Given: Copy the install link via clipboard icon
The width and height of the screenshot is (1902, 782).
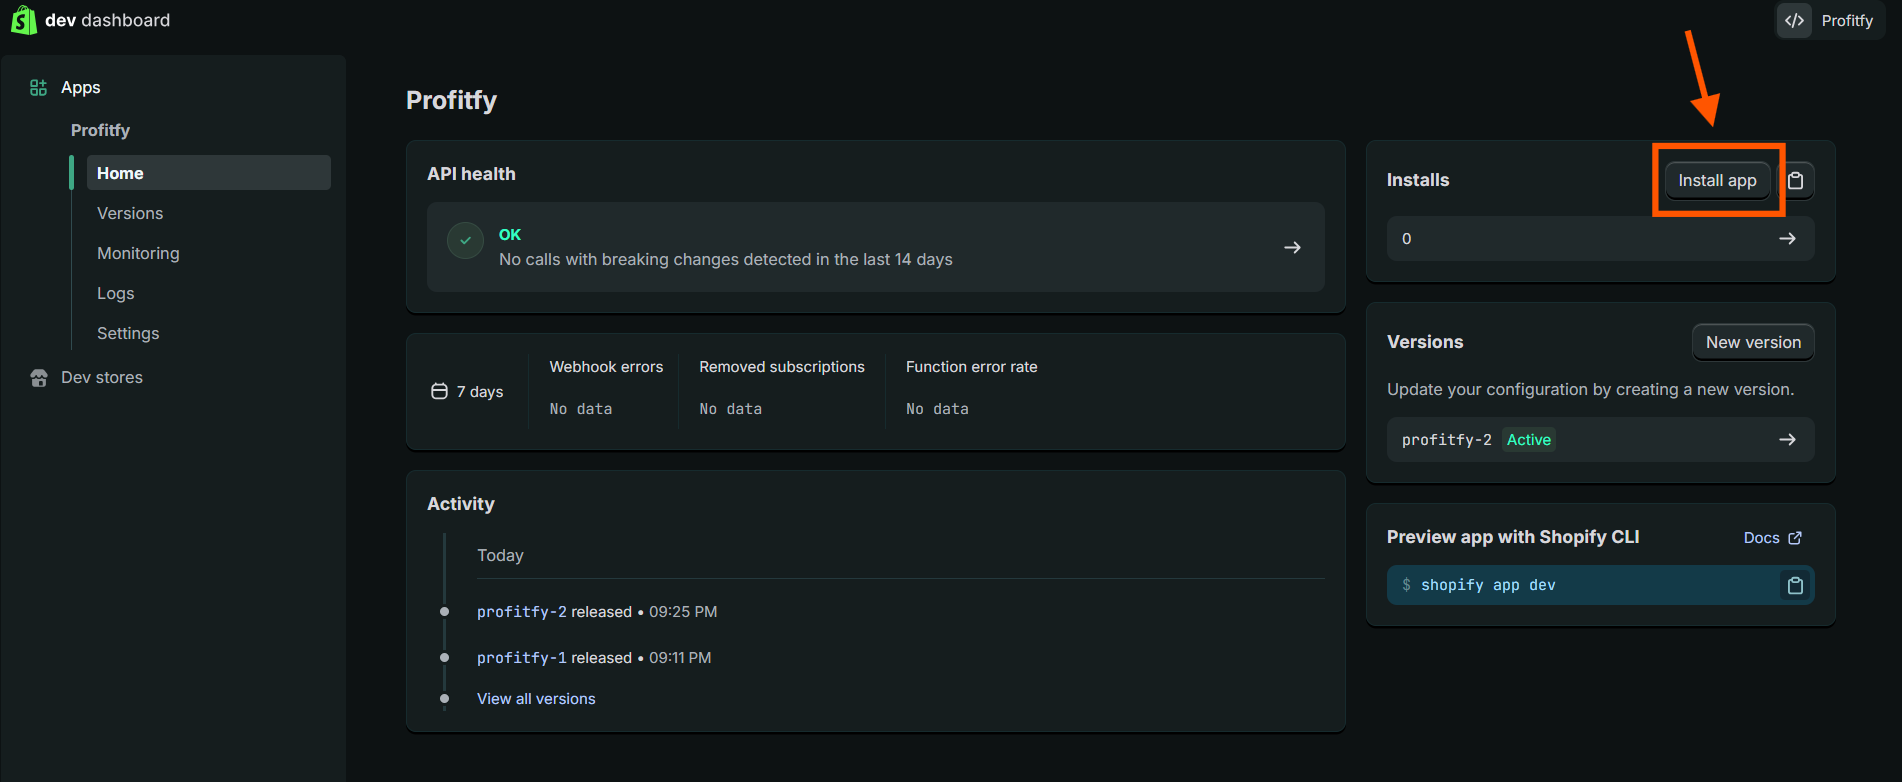Looking at the screenshot, I should tap(1796, 181).
